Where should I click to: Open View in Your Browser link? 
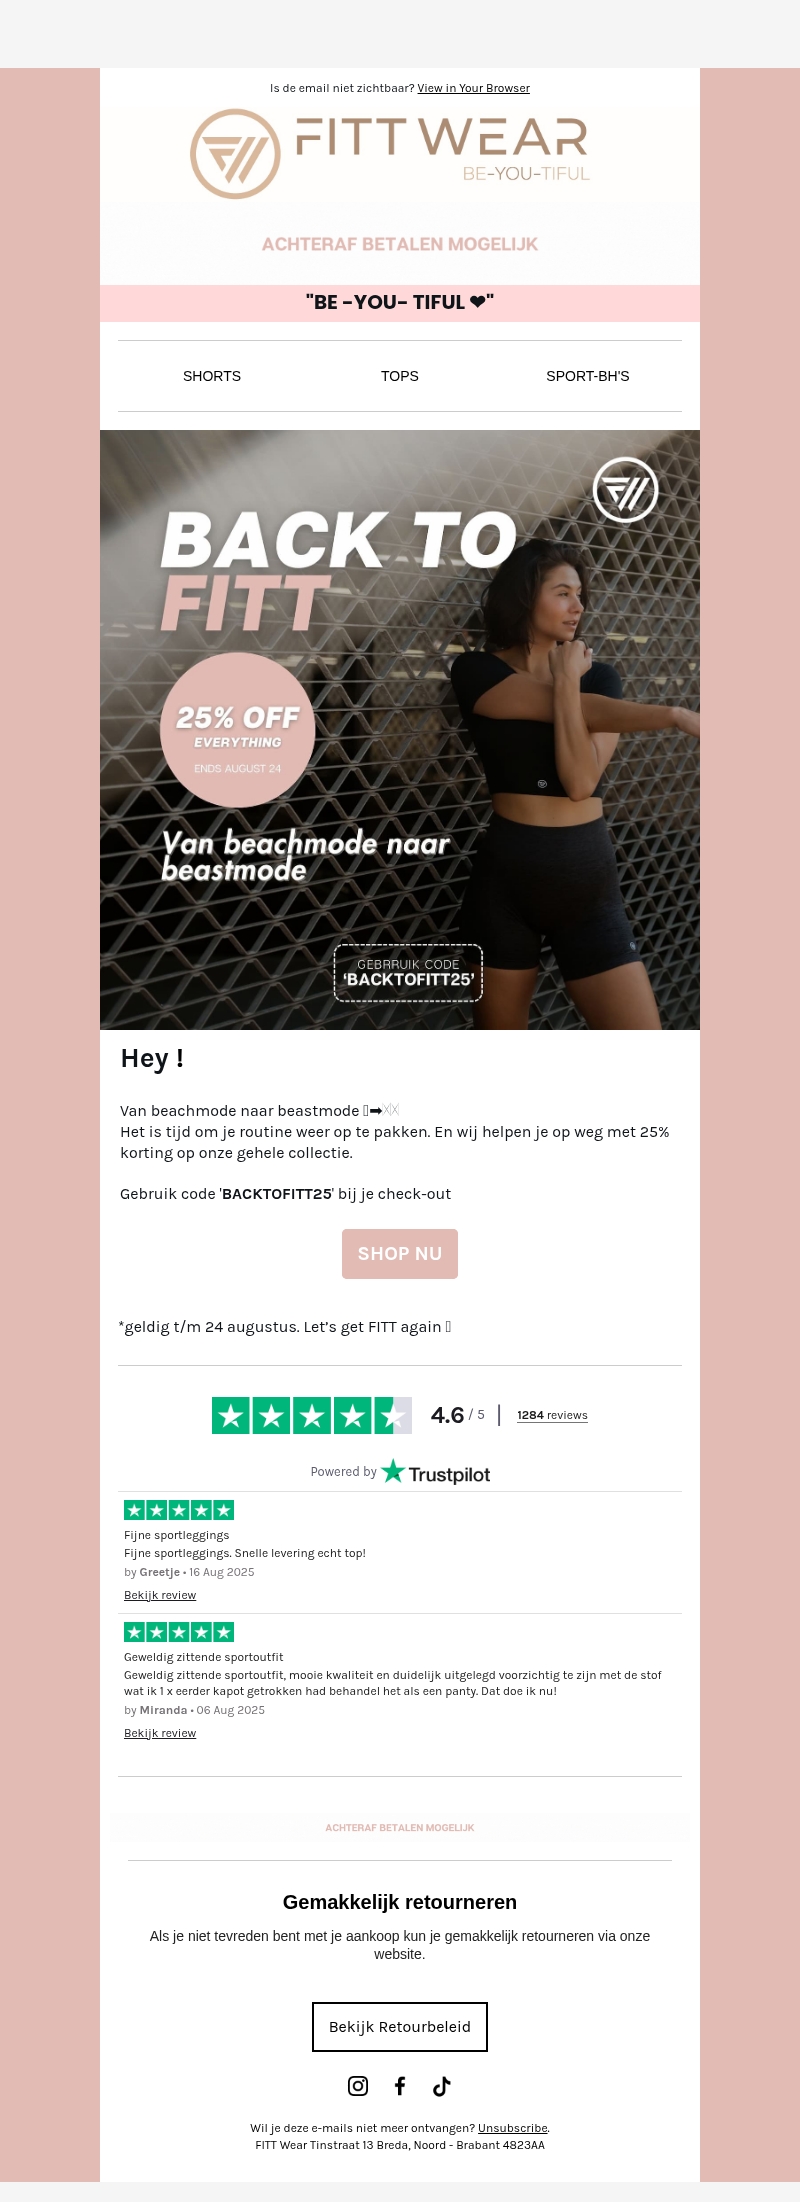[474, 88]
